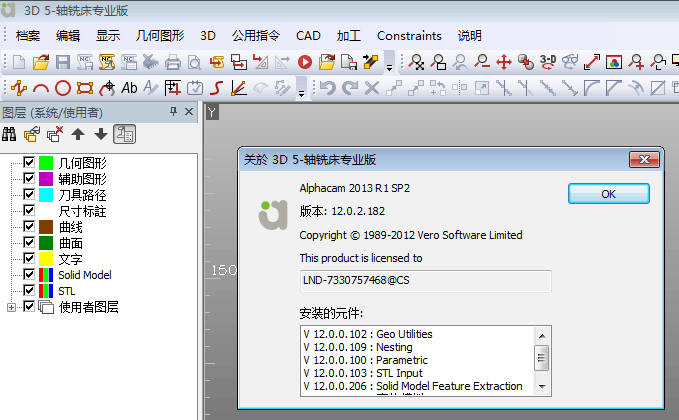Viewport: 679px width, 420px height.
Task: Toggle 辅助图形 layer checkbox
Action: pyautogui.click(x=29, y=178)
